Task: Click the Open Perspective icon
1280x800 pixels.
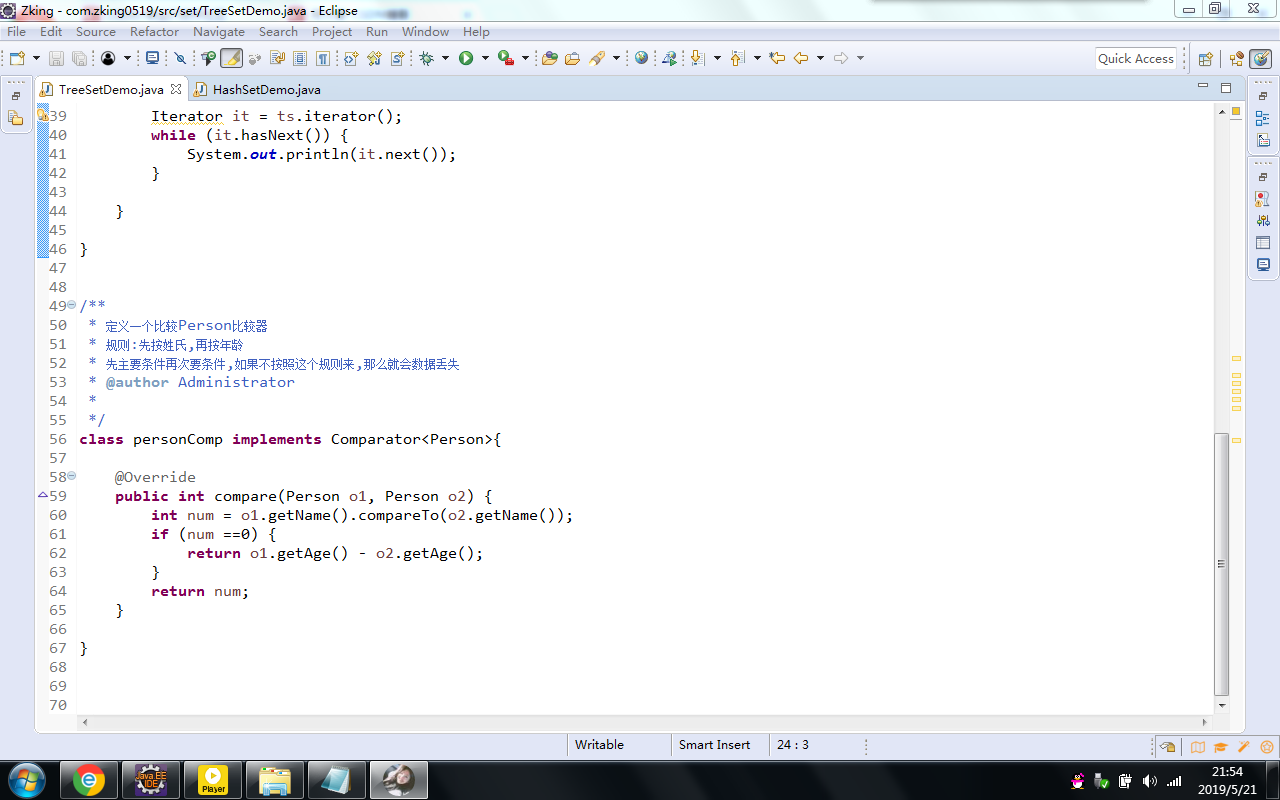Action: (x=1205, y=59)
